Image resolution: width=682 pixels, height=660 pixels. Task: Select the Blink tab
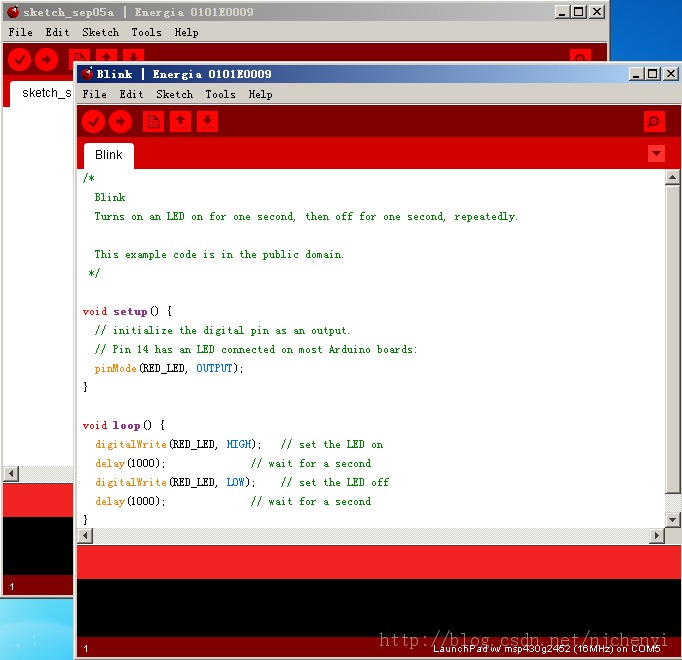tap(109, 155)
